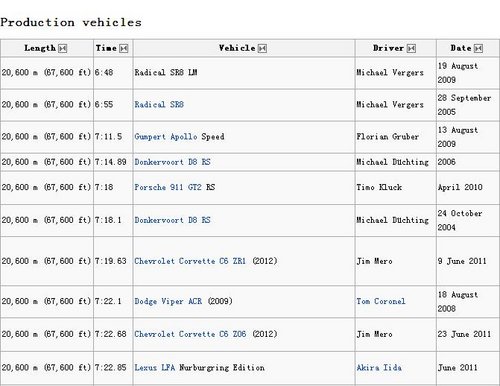This screenshot has width=500, height=386.
Task: Open Chevrolet Corvette C6 Z06 link
Action: click(190, 334)
